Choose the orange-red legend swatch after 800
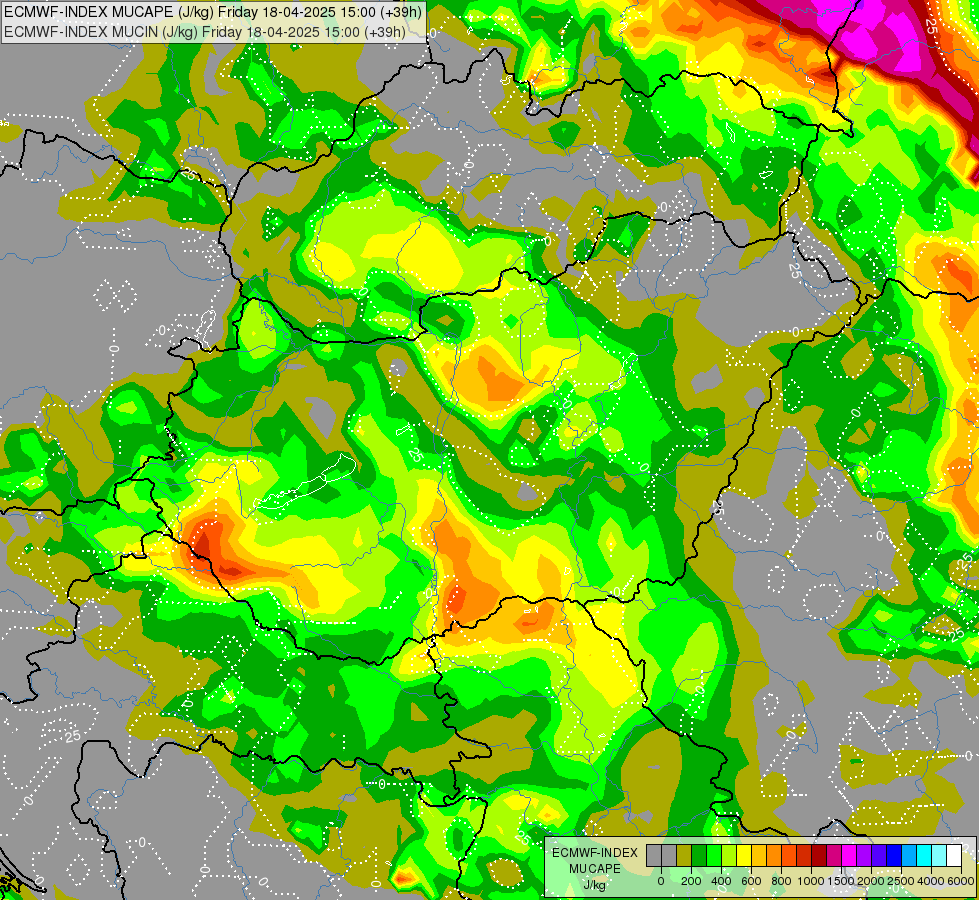 789,856
